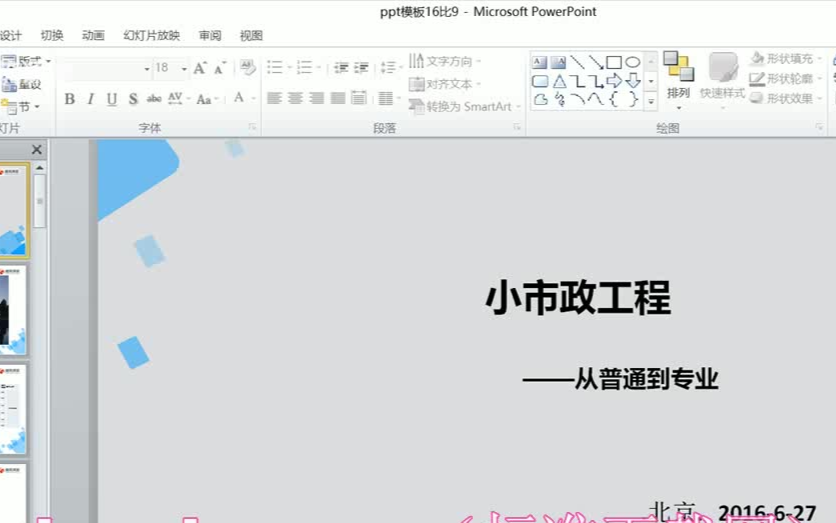This screenshot has height=523, width=836.
Task: Open 形状填充 shape fill
Action: pos(786,59)
